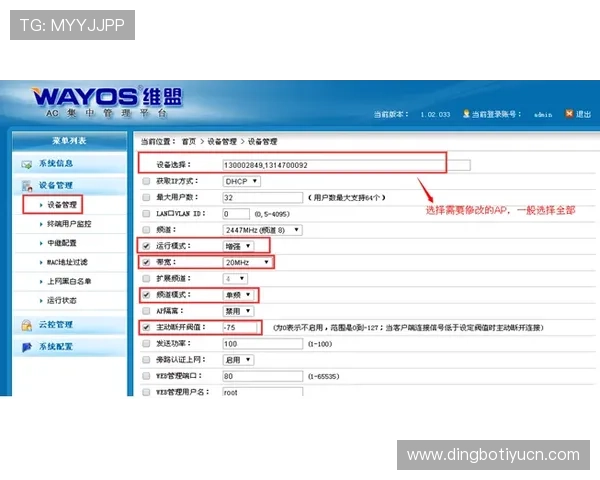Open 终端用户监控 submenu item
Screen dimensions: 600x480
click(69, 224)
